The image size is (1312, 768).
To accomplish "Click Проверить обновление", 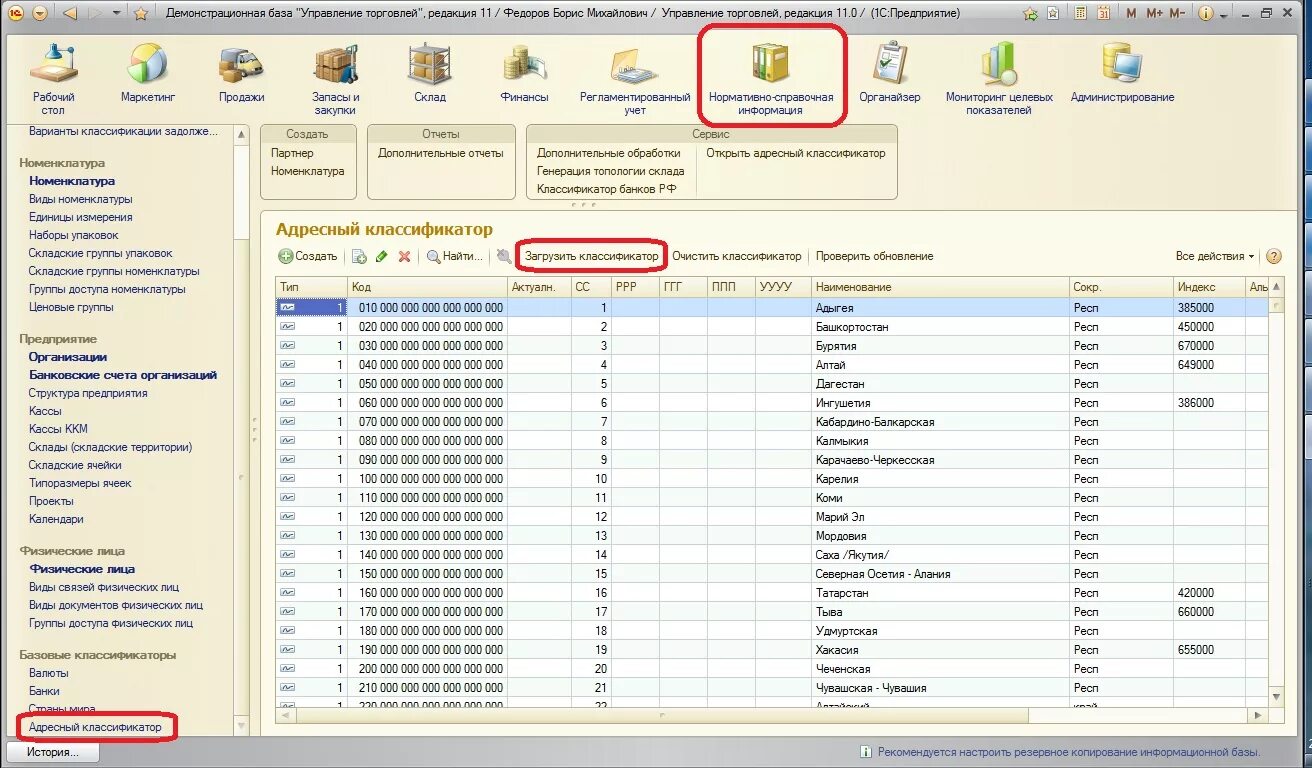I will (x=874, y=256).
